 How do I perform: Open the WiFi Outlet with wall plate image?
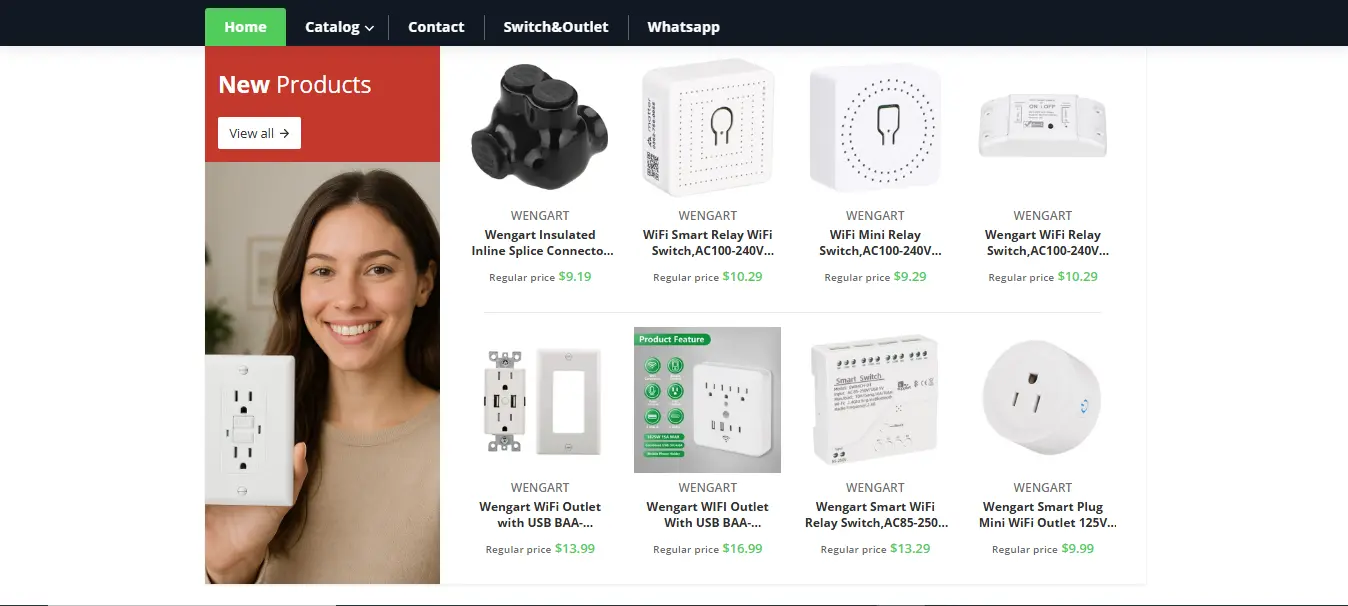point(540,400)
